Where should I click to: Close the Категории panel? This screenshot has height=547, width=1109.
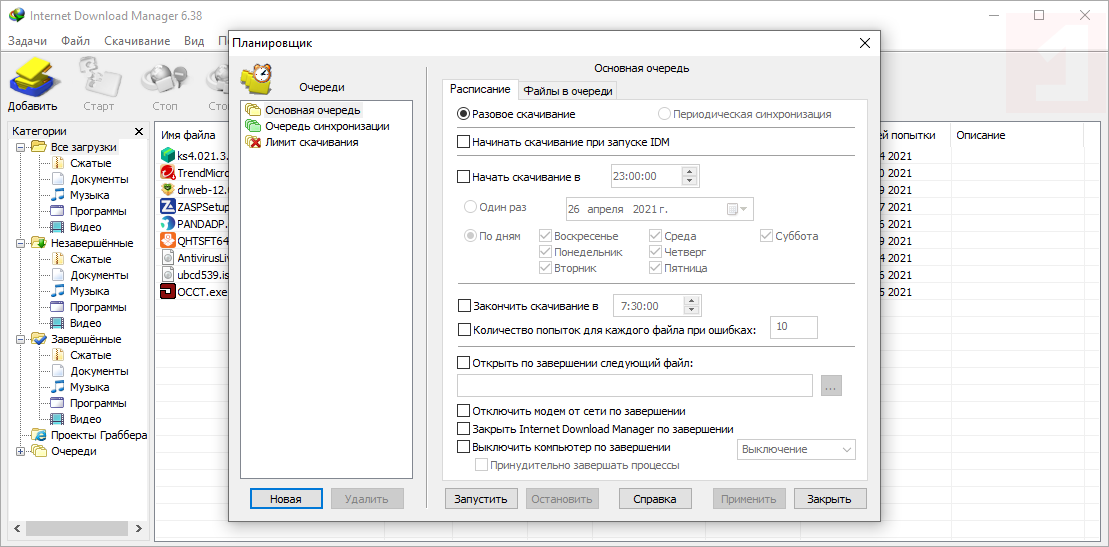pyautogui.click(x=139, y=132)
